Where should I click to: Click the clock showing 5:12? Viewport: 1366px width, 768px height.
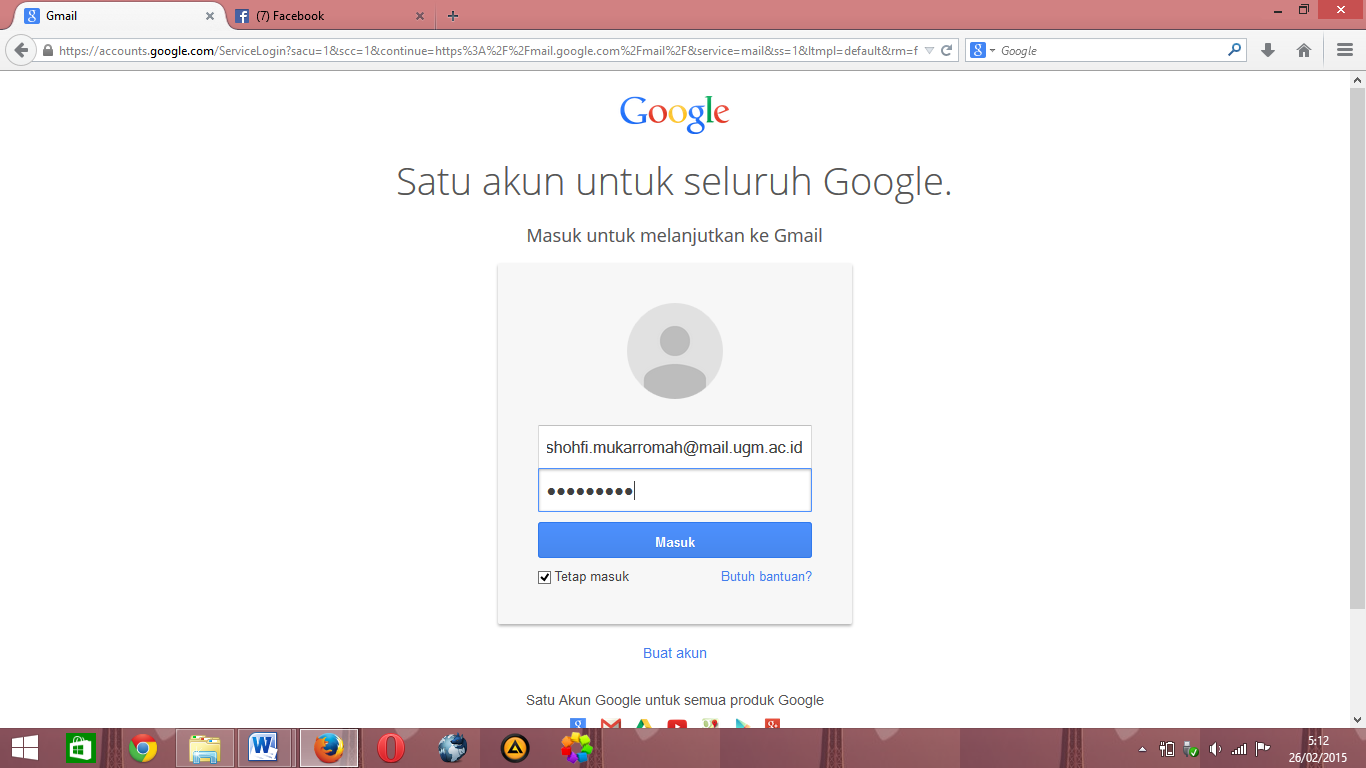click(1318, 741)
